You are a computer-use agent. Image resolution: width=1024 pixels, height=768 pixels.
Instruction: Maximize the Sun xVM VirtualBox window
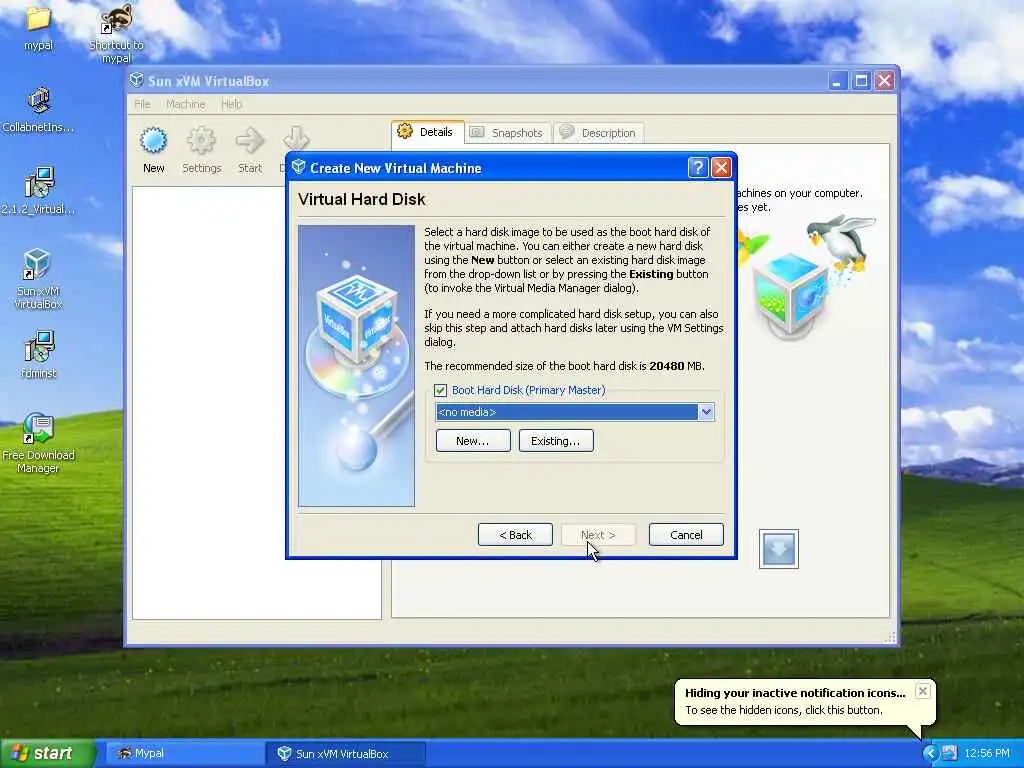(x=861, y=81)
